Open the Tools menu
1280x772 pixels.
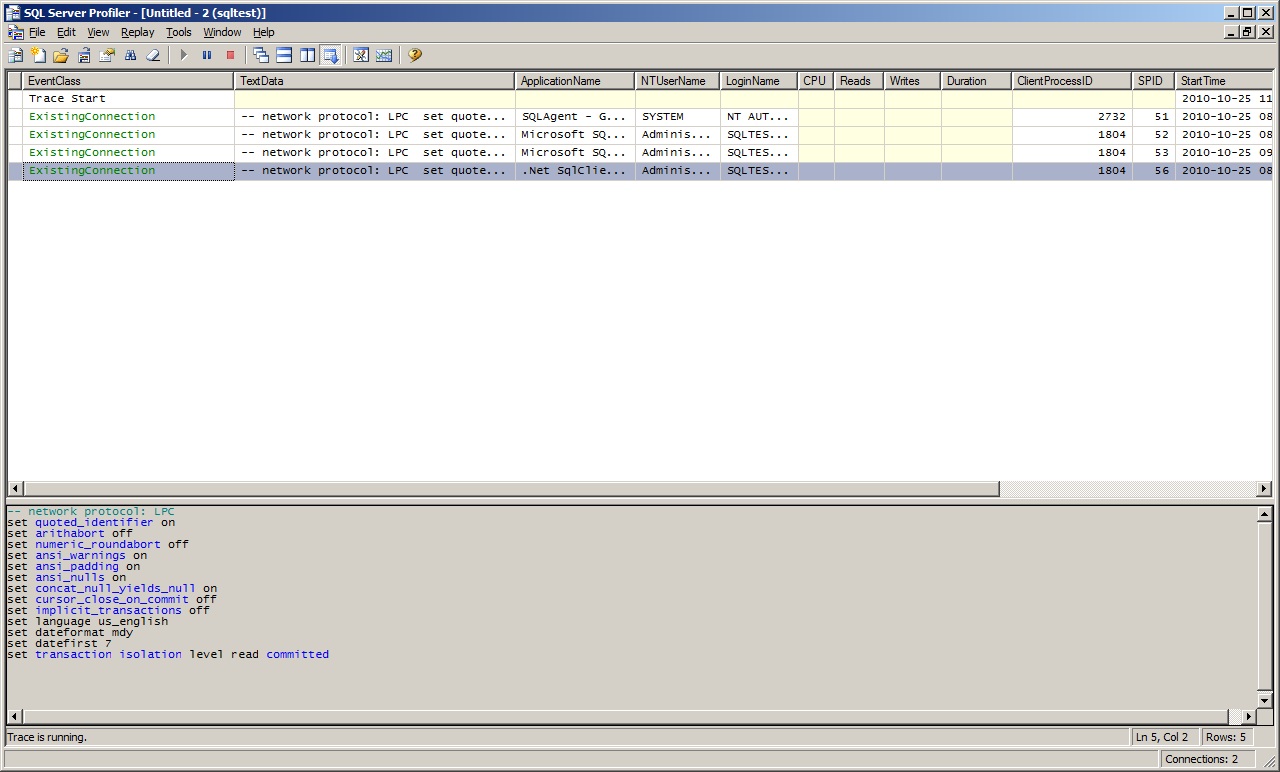pos(179,32)
